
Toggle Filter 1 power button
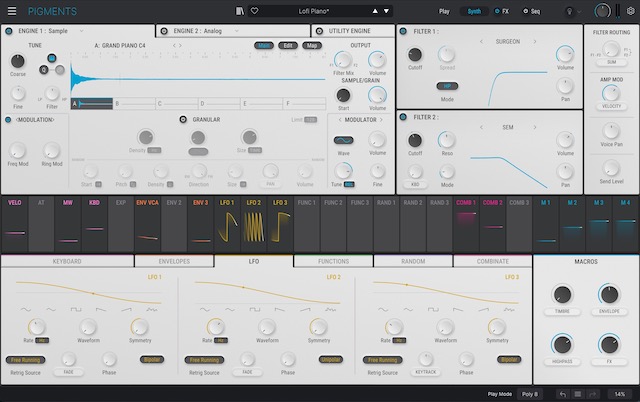tap(403, 32)
